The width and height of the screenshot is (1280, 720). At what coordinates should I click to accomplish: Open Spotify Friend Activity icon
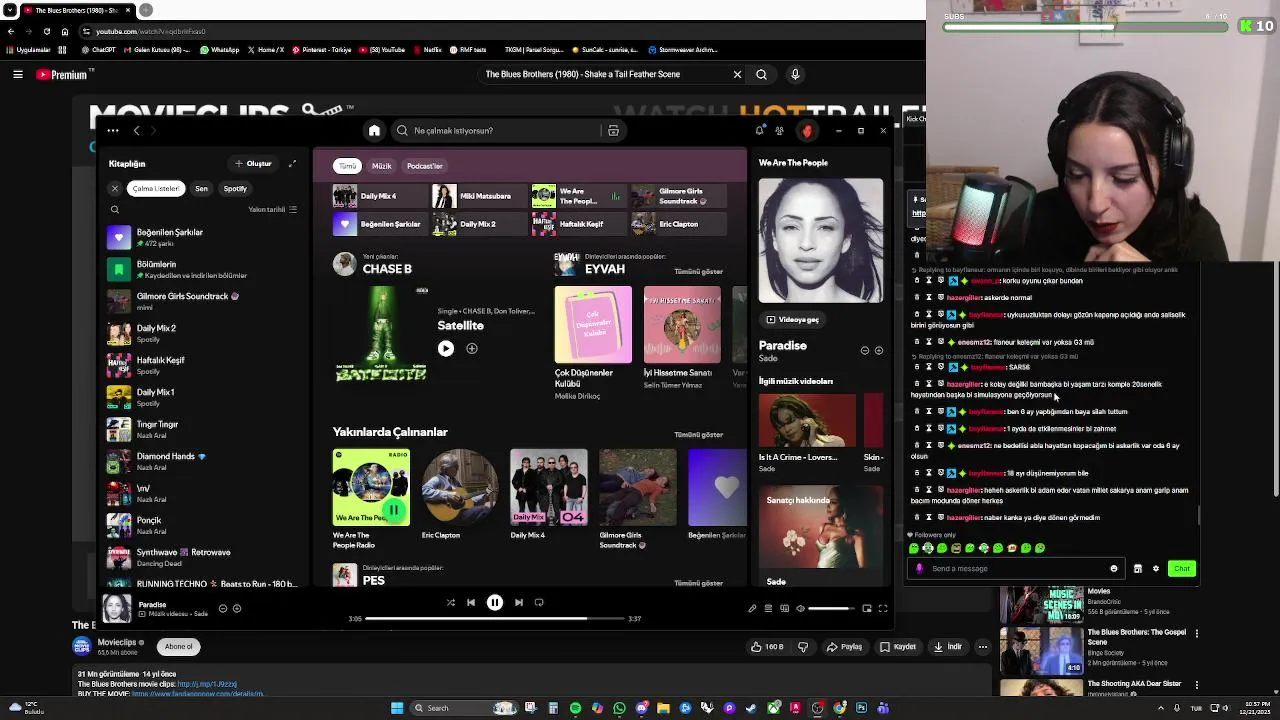click(x=779, y=131)
